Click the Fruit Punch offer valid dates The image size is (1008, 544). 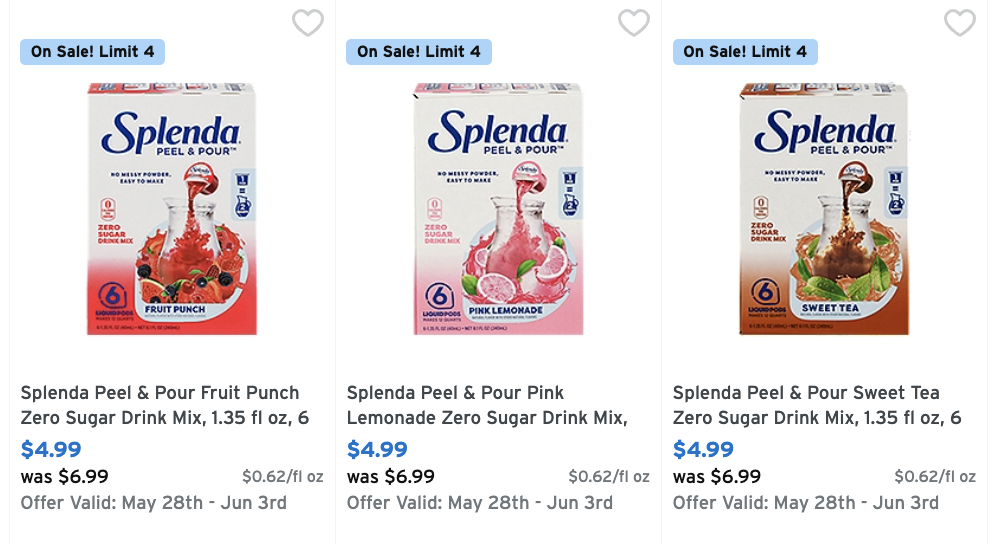[154, 503]
